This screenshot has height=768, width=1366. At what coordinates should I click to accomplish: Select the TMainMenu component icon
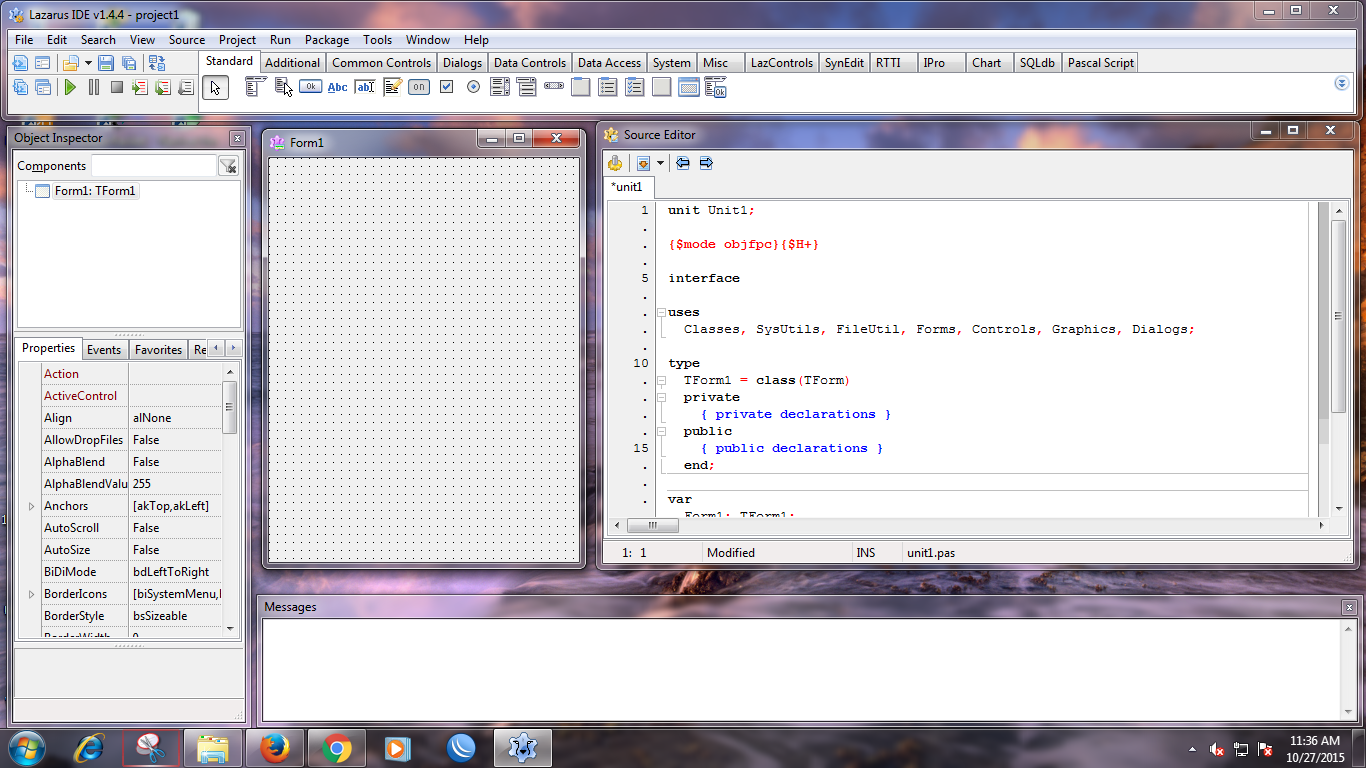(x=254, y=87)
